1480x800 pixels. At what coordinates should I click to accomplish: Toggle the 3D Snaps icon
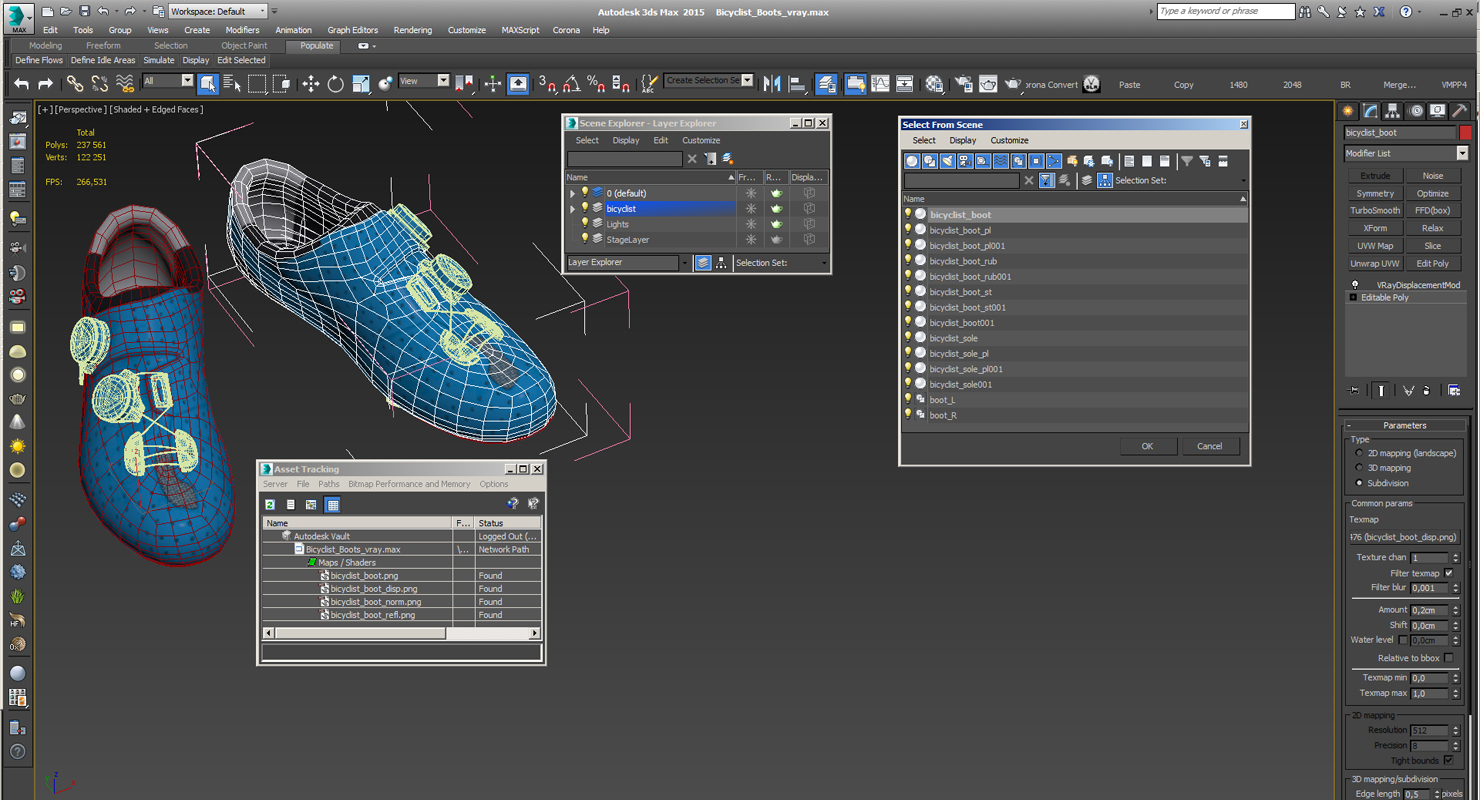point(547,84)
